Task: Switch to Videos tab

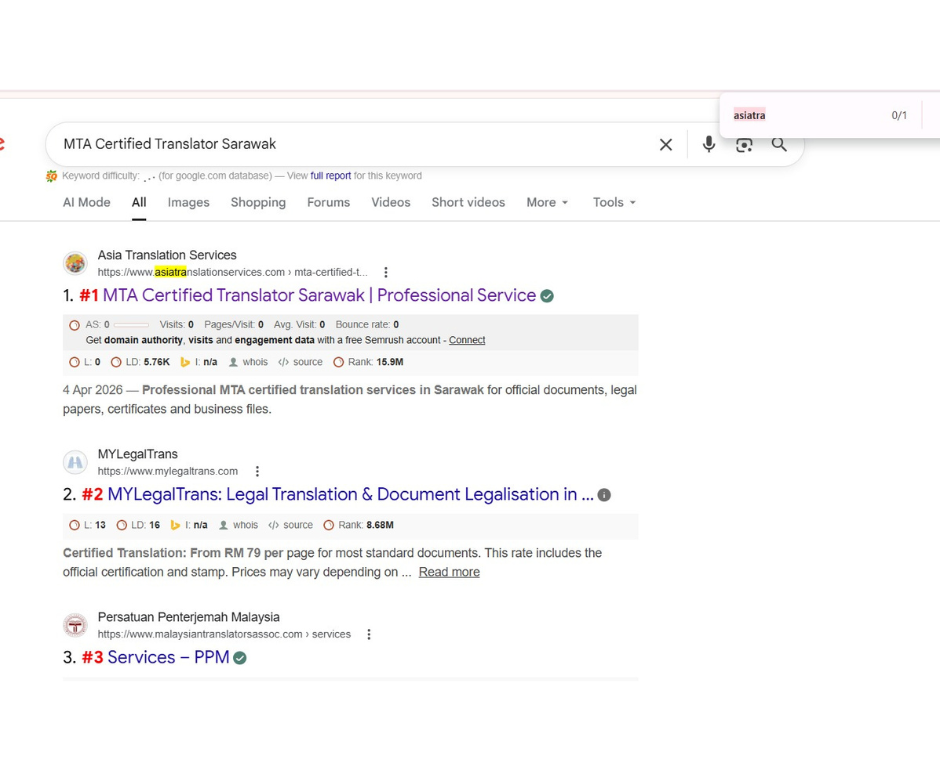Action: tap(391, 203)
